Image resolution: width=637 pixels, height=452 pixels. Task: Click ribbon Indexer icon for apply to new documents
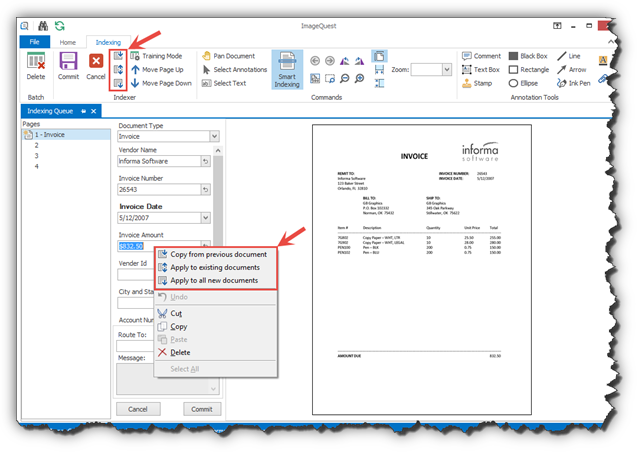[x=118, y=83]
